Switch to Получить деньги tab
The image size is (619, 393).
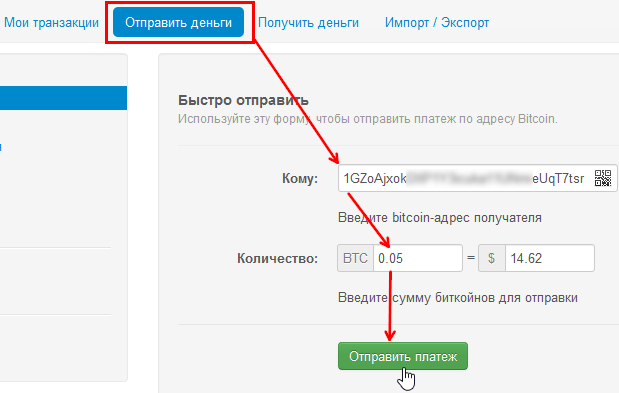click(x=308, y=23)
